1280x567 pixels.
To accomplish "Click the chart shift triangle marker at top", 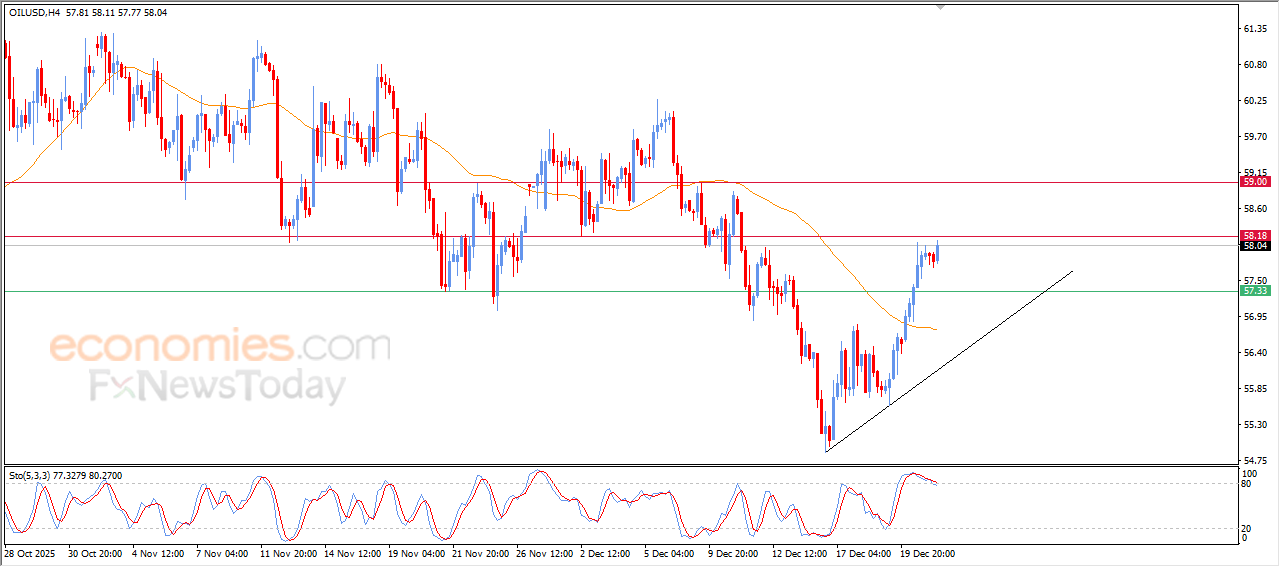I will tap(940, 6).
